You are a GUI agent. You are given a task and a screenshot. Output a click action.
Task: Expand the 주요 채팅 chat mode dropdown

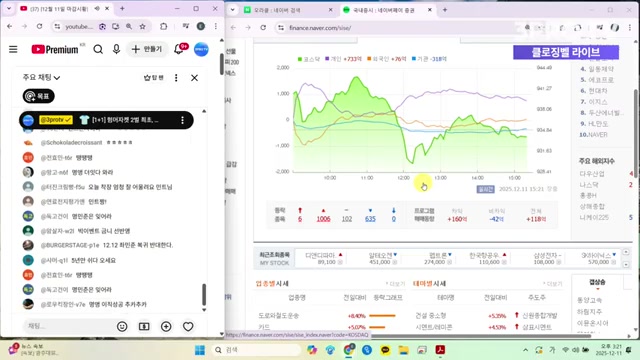[x=41, y=77]
